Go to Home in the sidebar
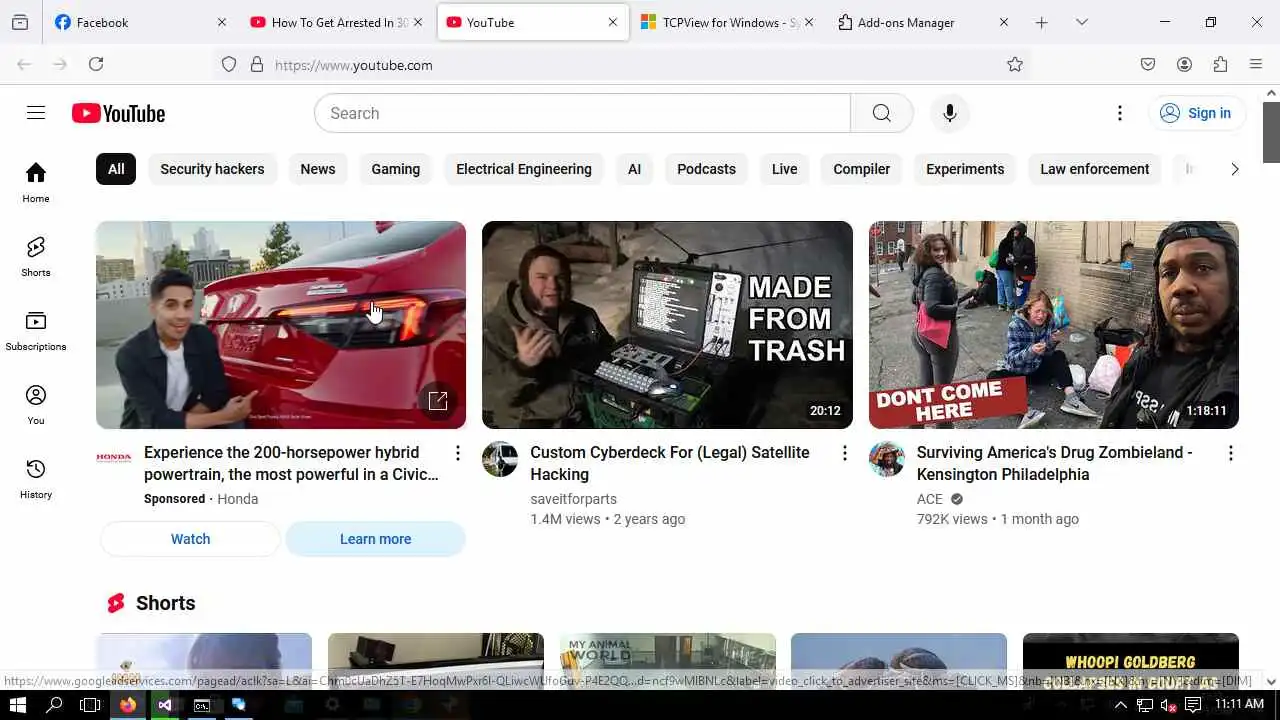Image resolution: width=1280 pixels, height=720 pixels. pos(36,182)
